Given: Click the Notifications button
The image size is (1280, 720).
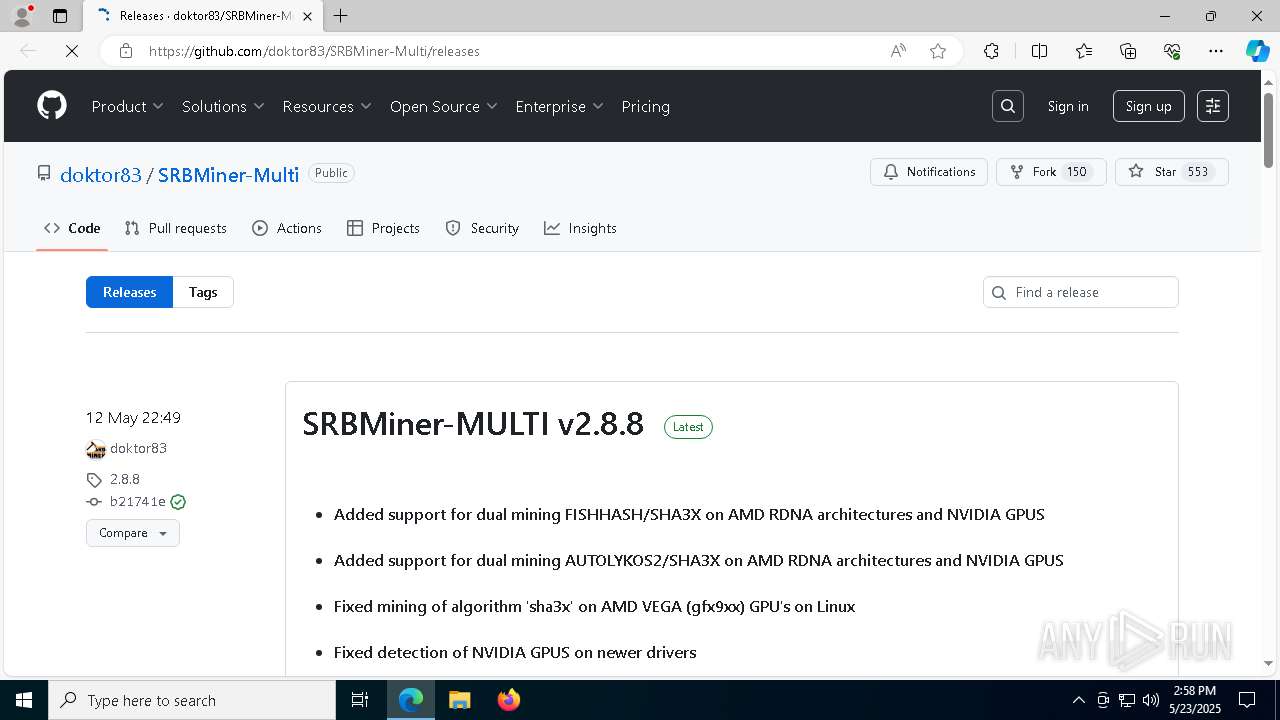Looking at the screenshot, I should tap(929, 172).
